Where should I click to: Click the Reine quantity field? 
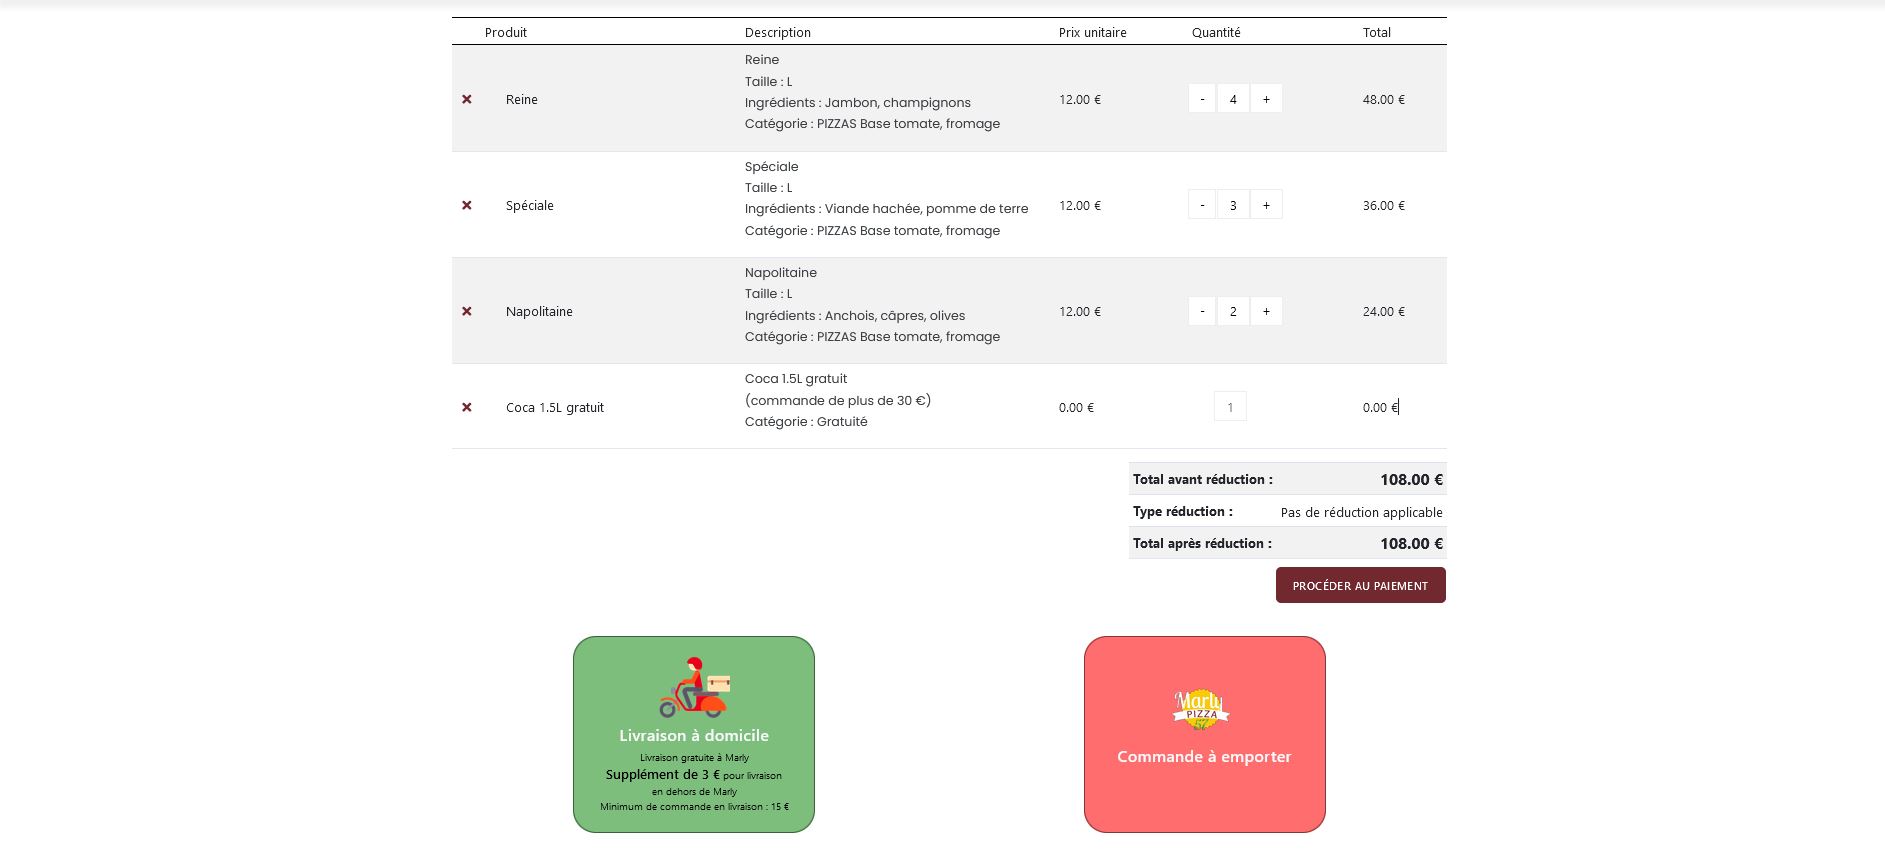1233,99
